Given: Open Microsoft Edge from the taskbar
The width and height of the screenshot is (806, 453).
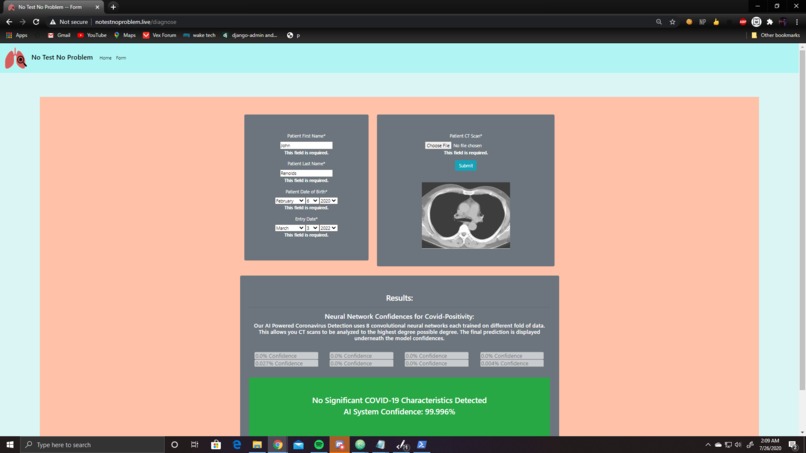Looking at the screenshot, I should (236, 445).
